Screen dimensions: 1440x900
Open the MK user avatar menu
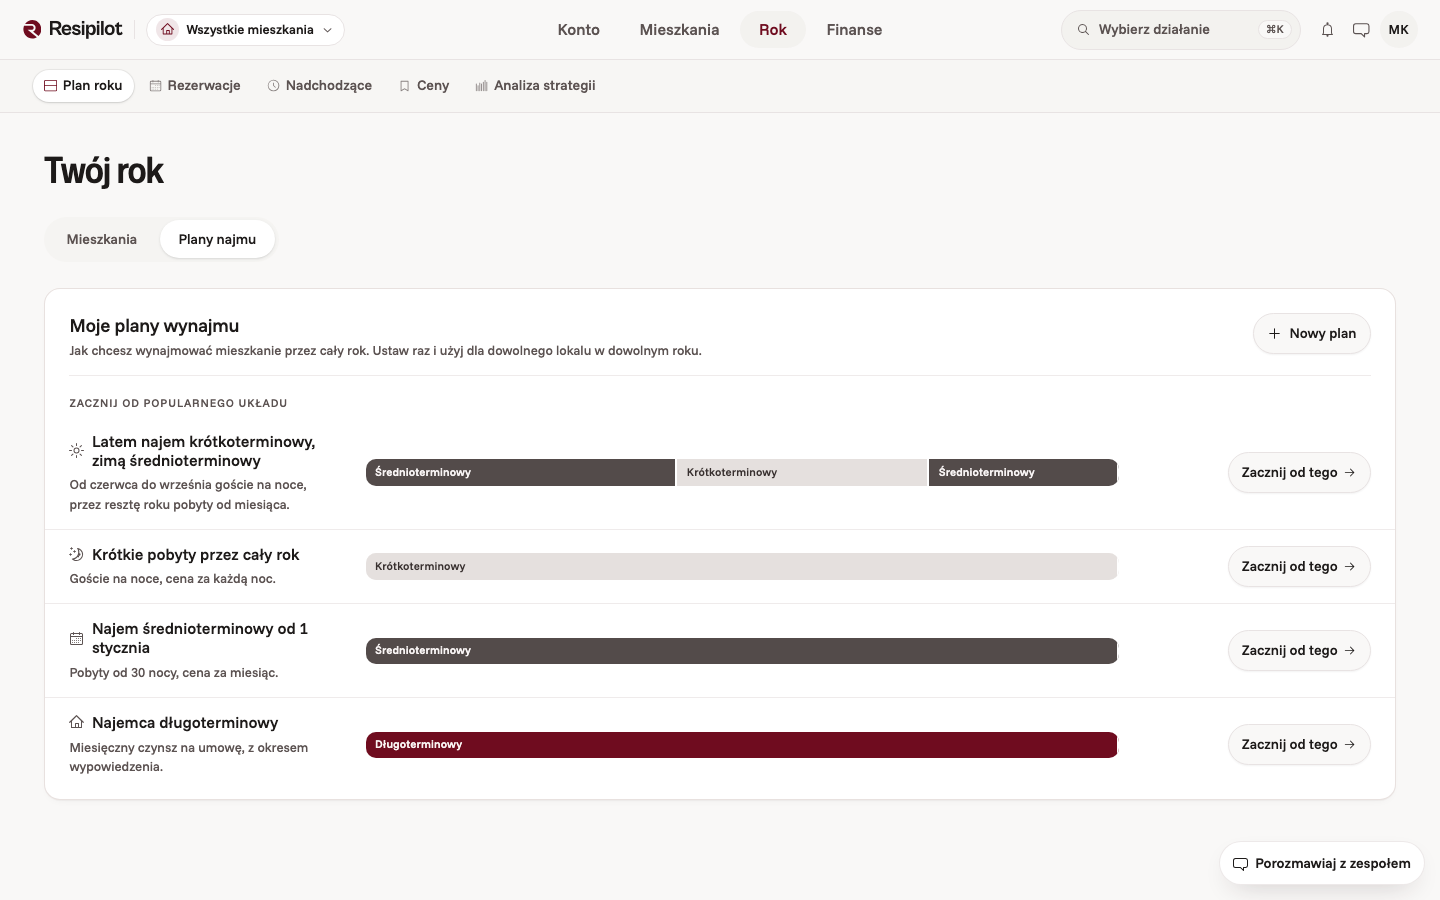(x=1398, y=30)
